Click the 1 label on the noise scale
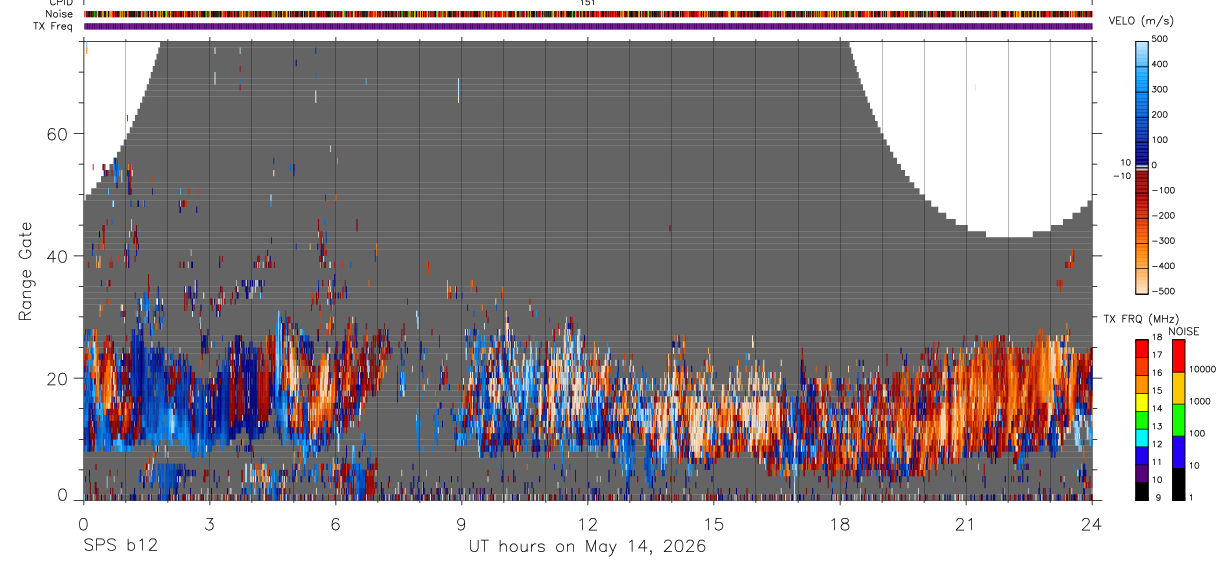Viewport: 1228px width, 567px height. 1191,497
